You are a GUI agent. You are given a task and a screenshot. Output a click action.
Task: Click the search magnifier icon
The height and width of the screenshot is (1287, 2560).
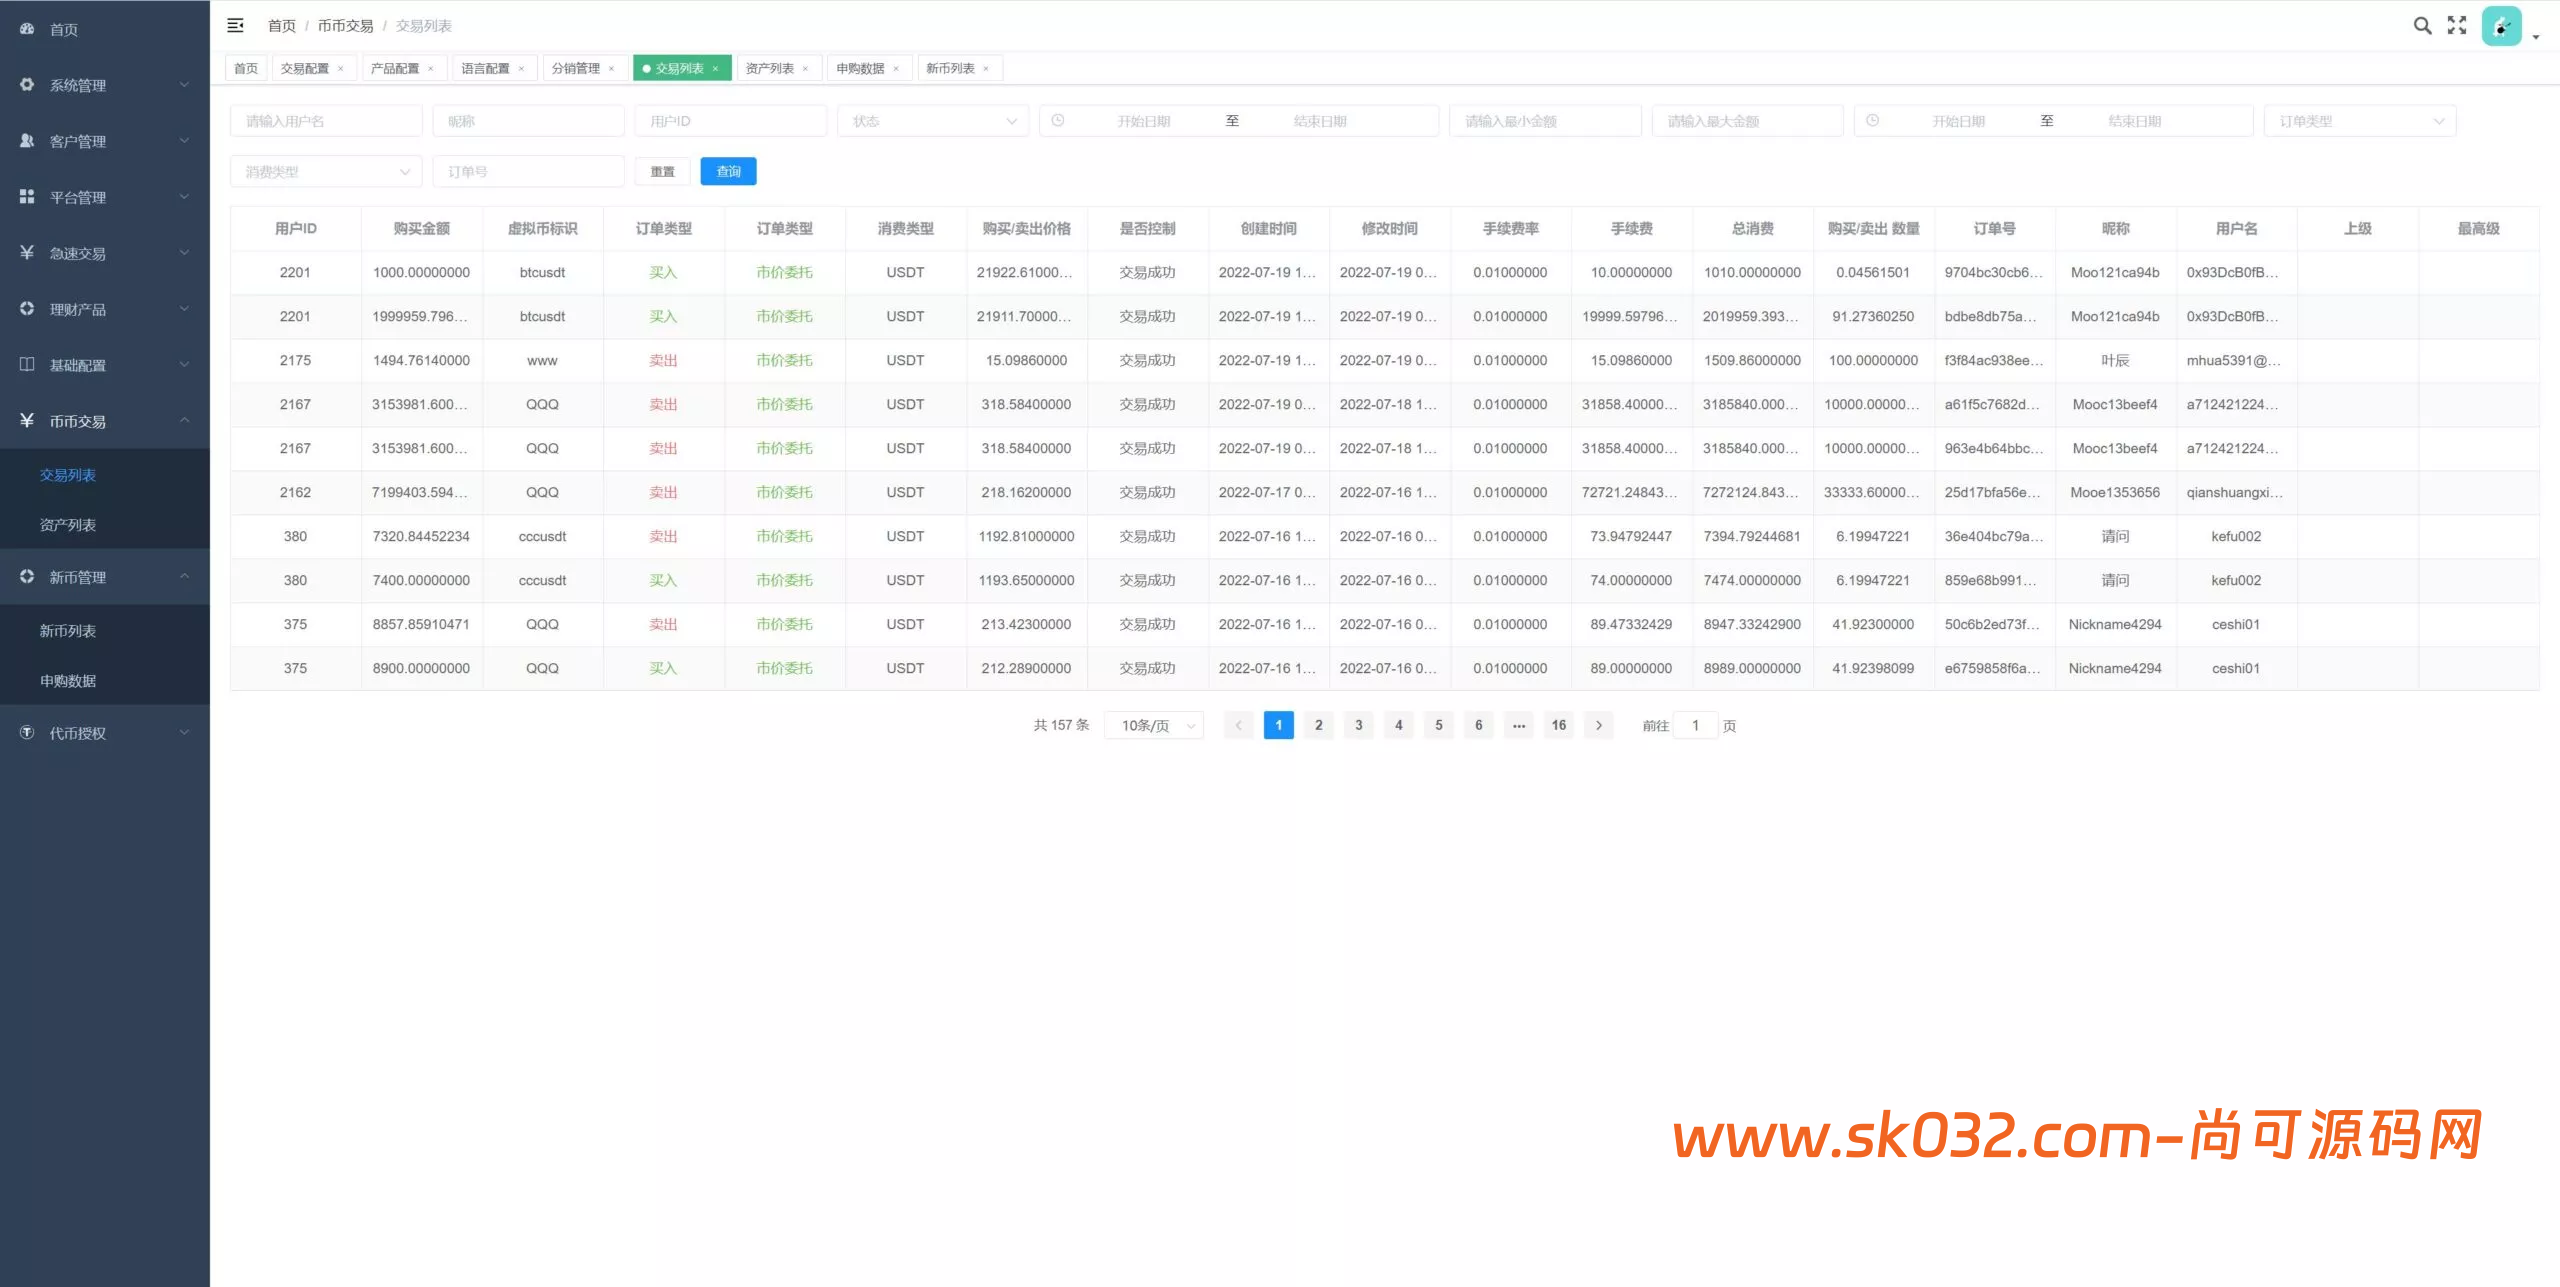point(2422,26)
